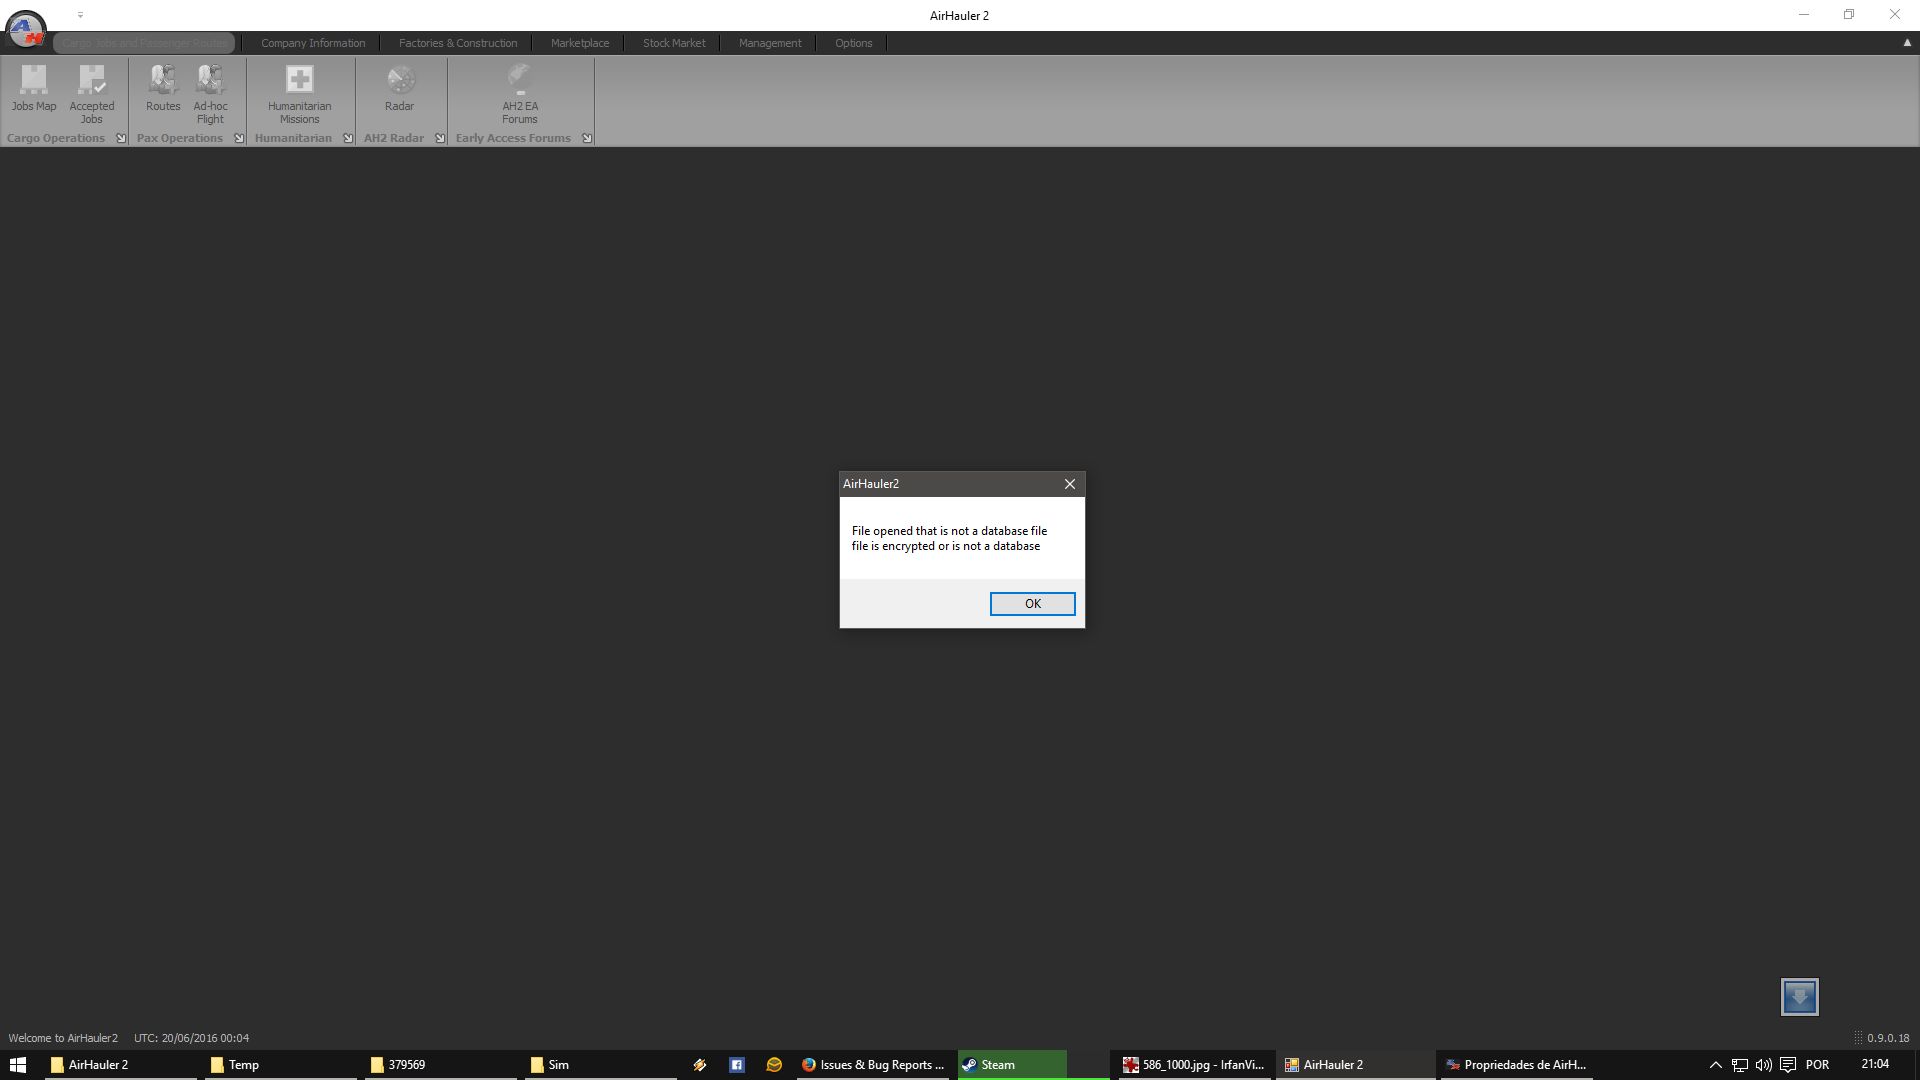Click the AirHauler application logo button
Image resolution: width=1920 pixels, height=1080 pixels.
coord(26,29)
